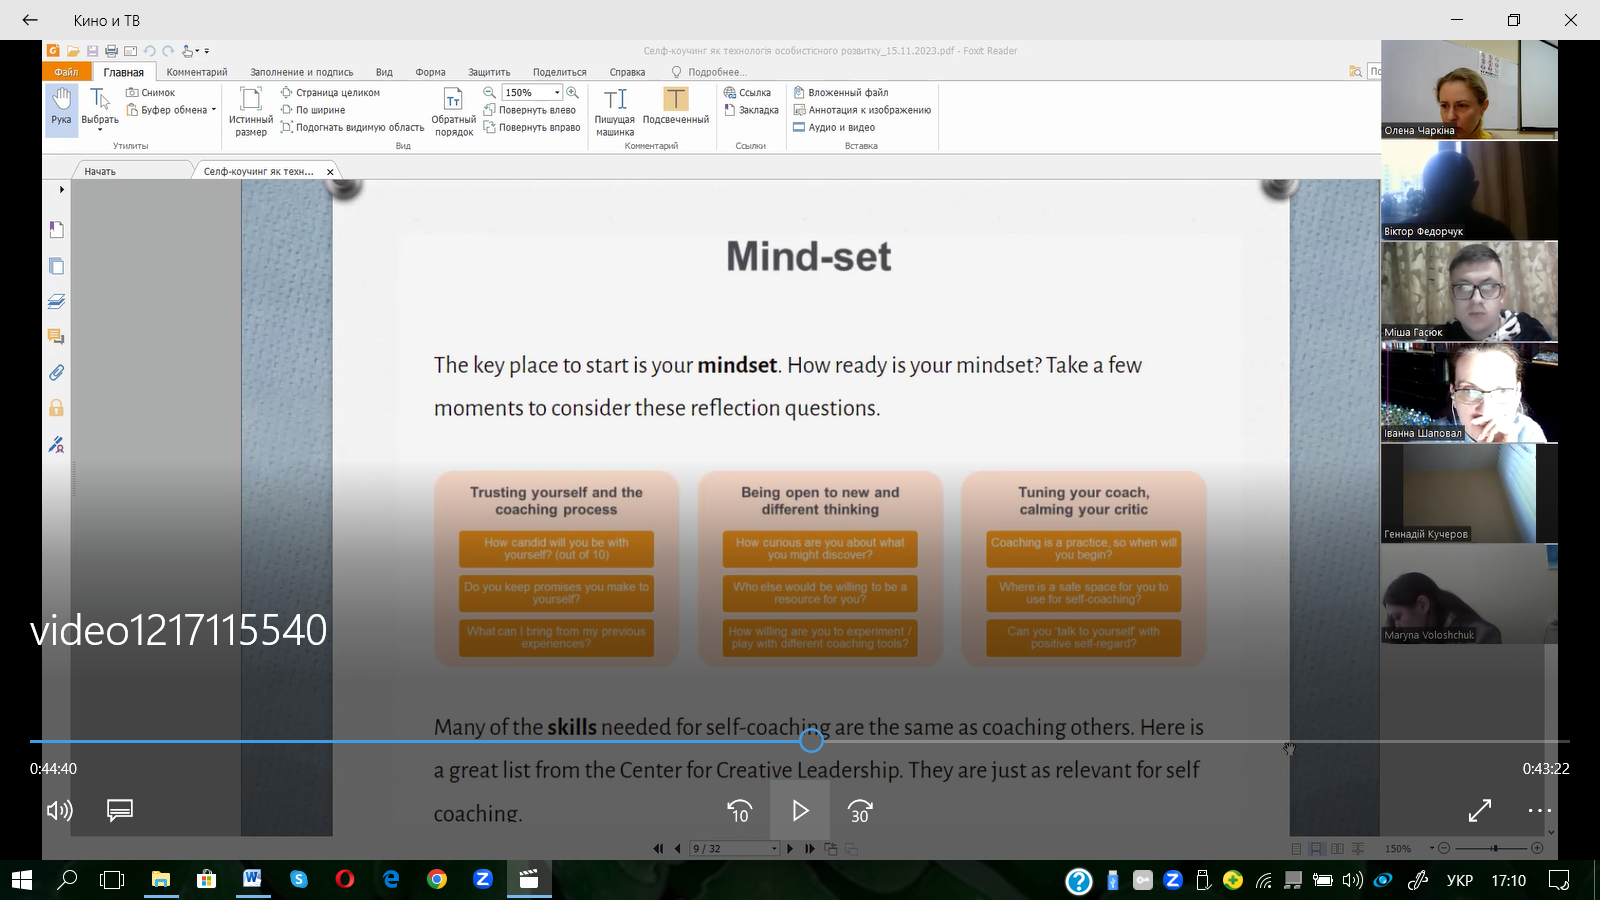Rotate page left (Повернуть влево)
Image resolution: width=1600 pixels, height=900 pixels.
tap(529, 110)
